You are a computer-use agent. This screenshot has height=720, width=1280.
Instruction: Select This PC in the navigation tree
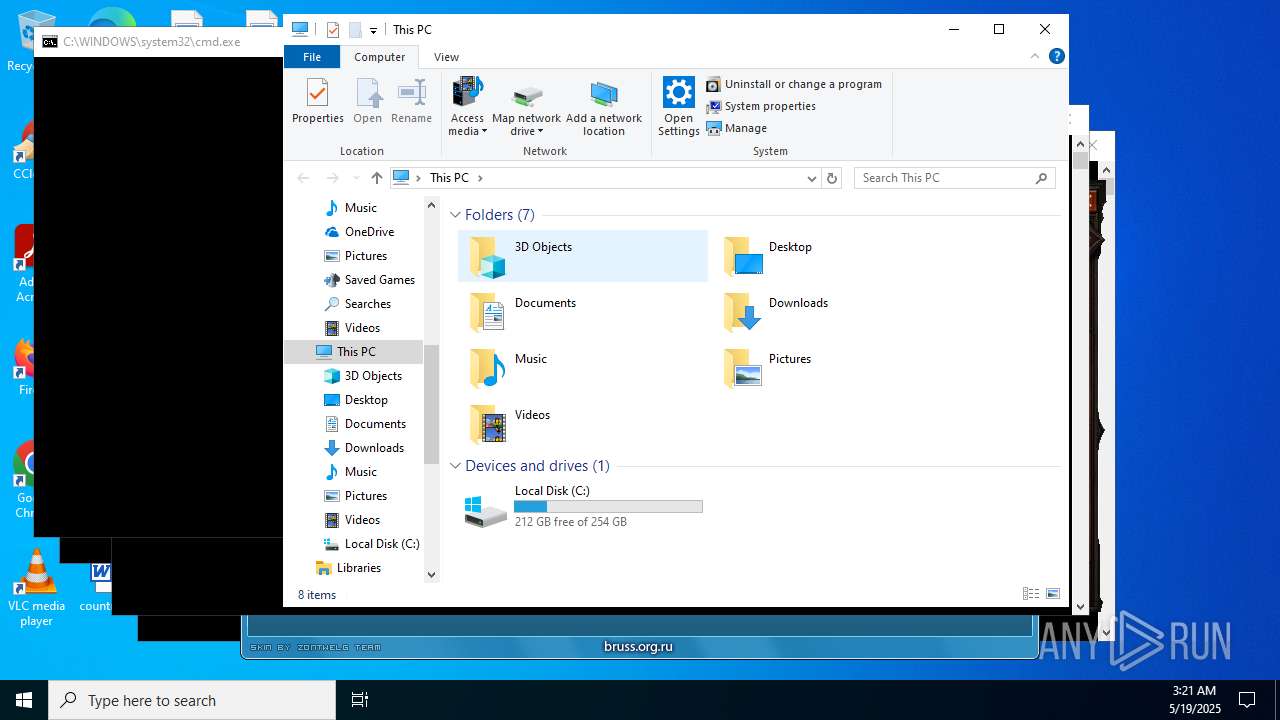click(x=354, y=352)
